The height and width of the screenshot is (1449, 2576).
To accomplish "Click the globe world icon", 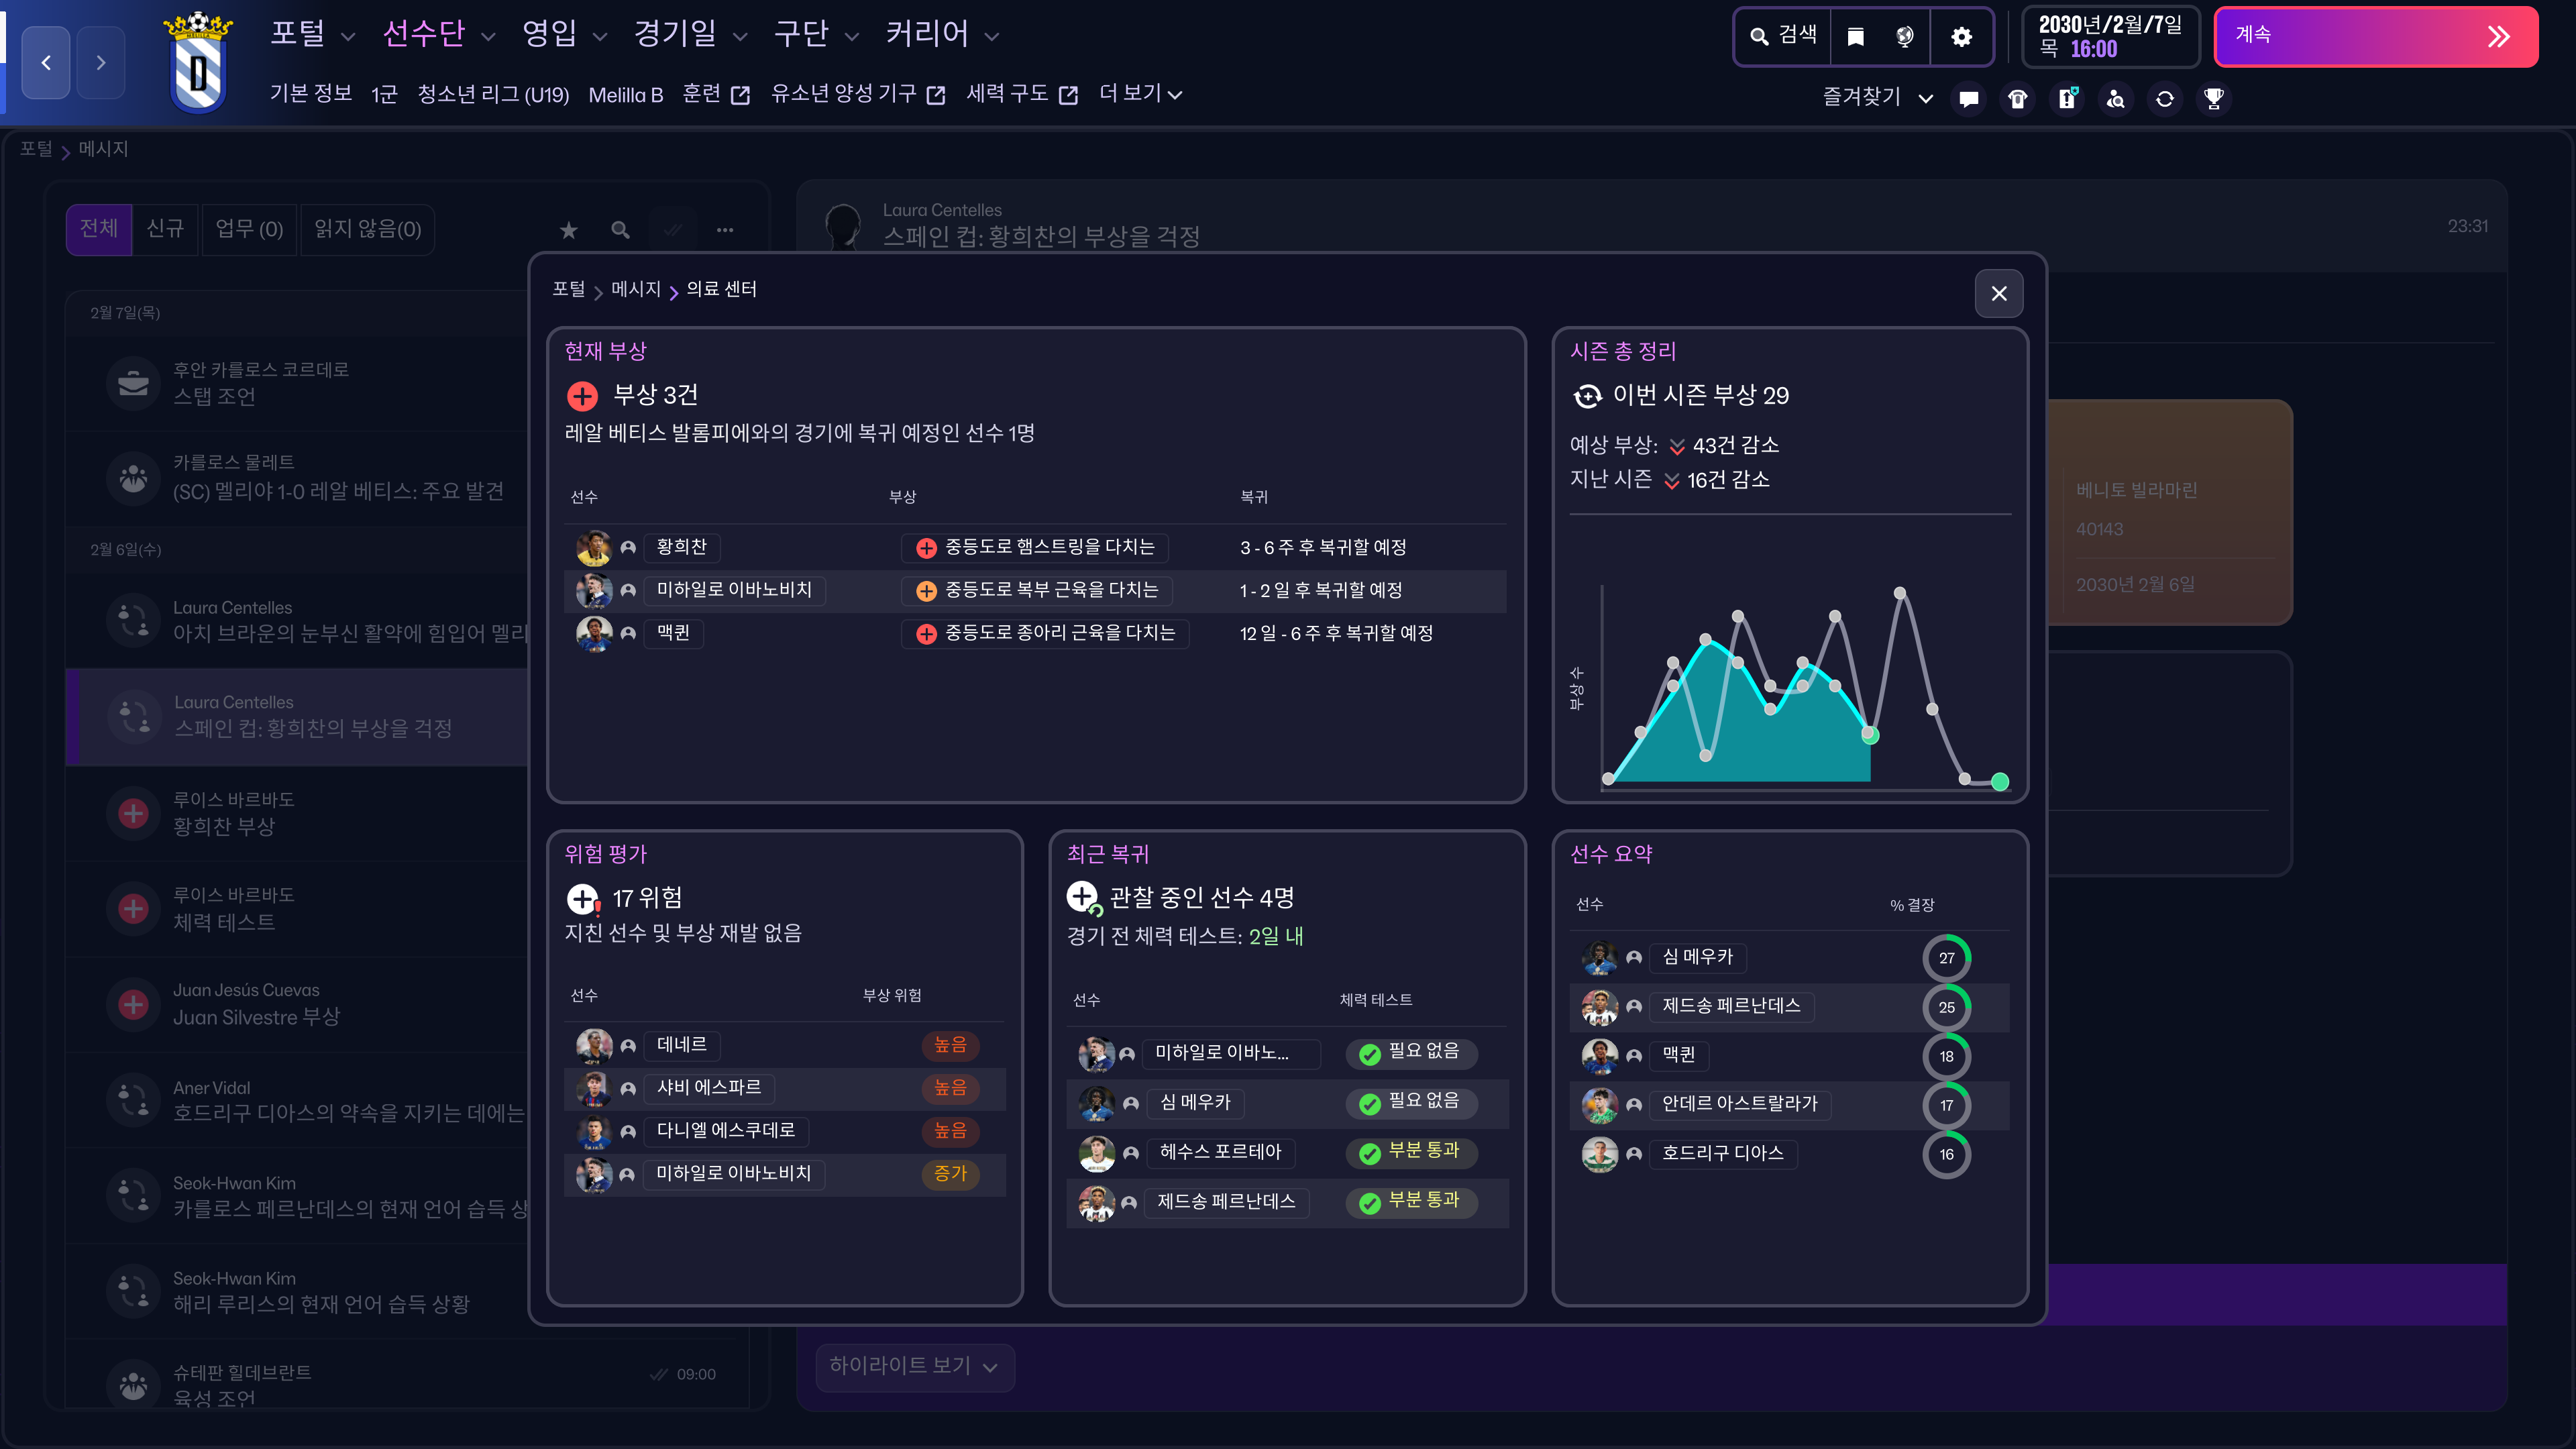I will click(1905, 37).
